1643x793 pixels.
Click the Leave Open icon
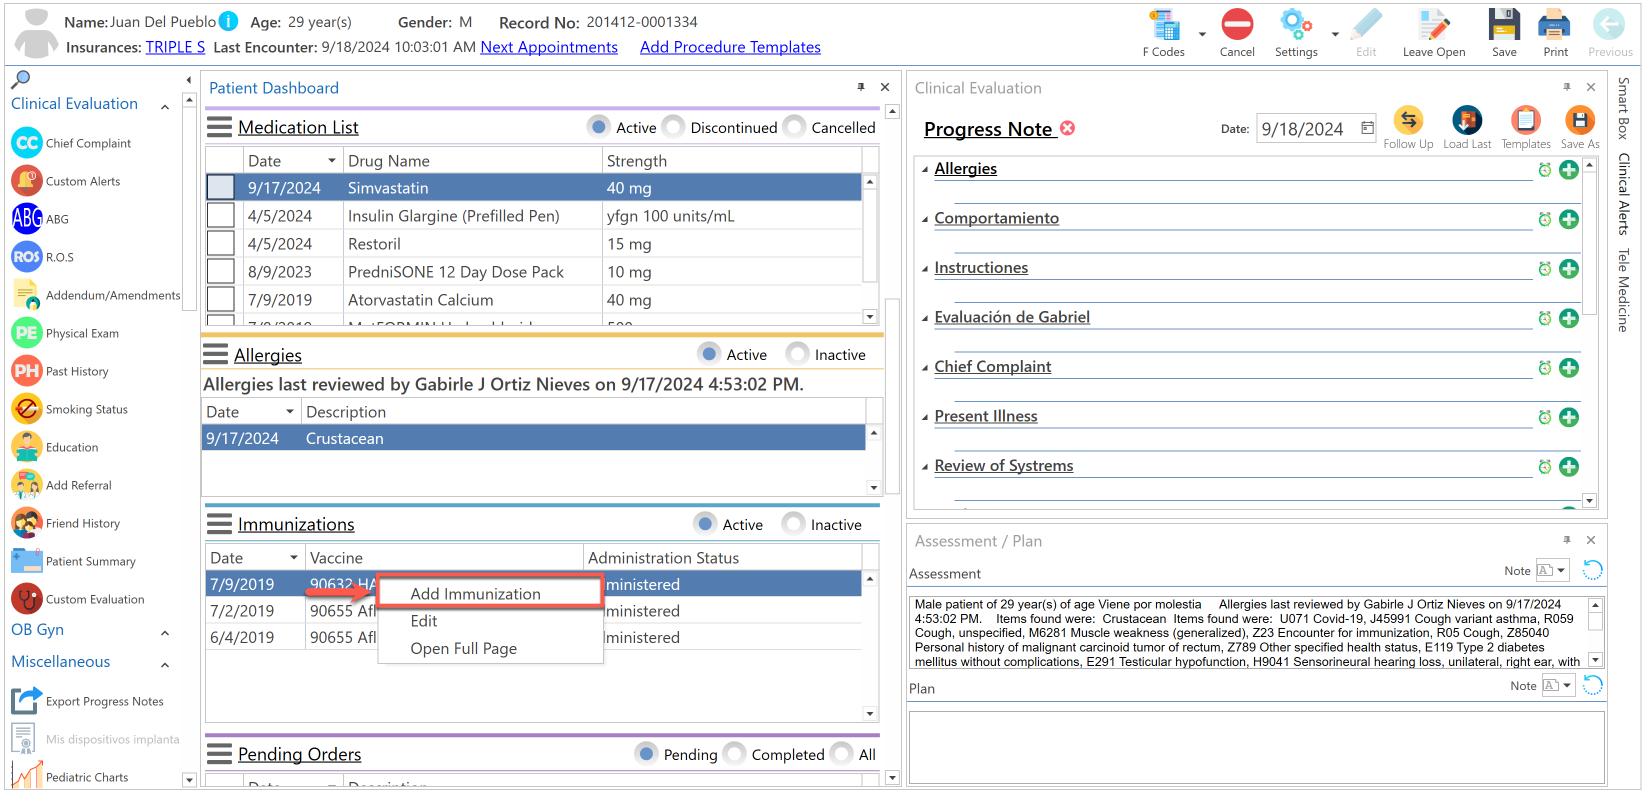tap(1434, 25)
